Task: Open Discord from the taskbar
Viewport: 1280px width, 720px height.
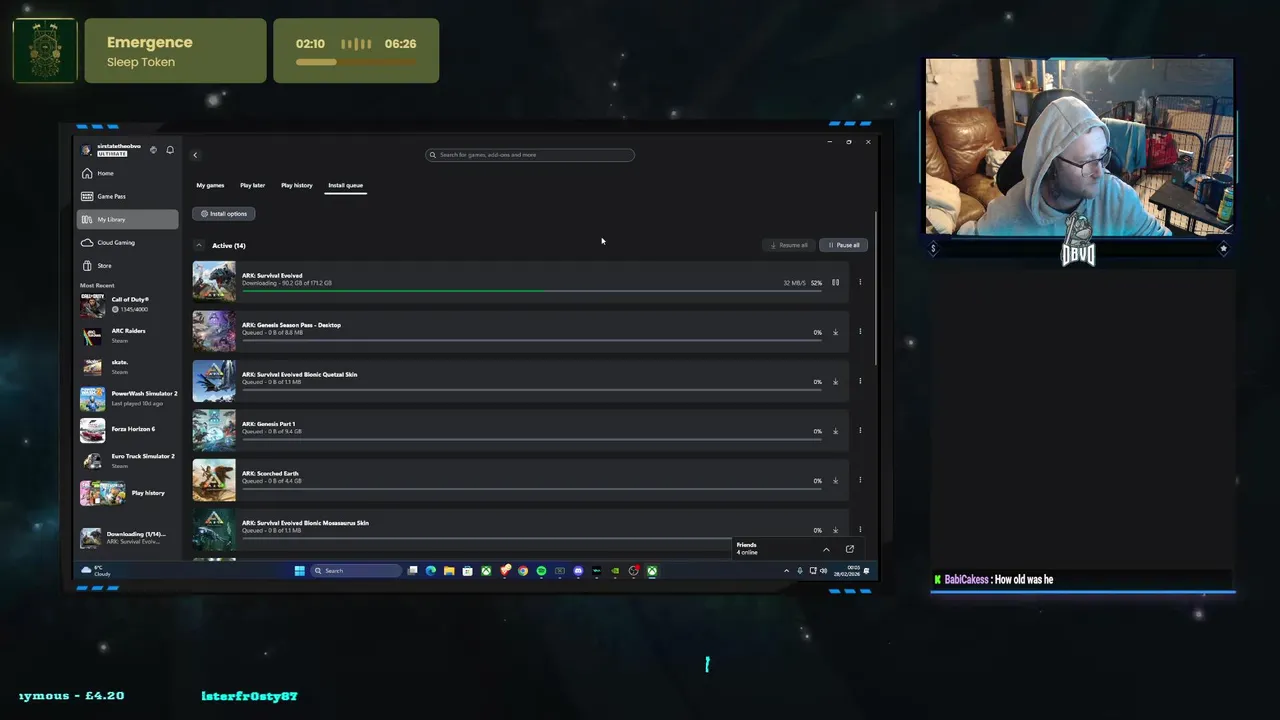Action: tap(578, 571)
